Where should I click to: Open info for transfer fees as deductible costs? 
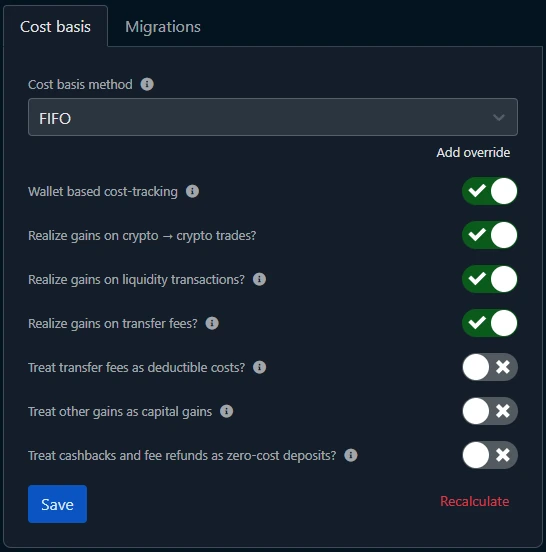point(259,367)
